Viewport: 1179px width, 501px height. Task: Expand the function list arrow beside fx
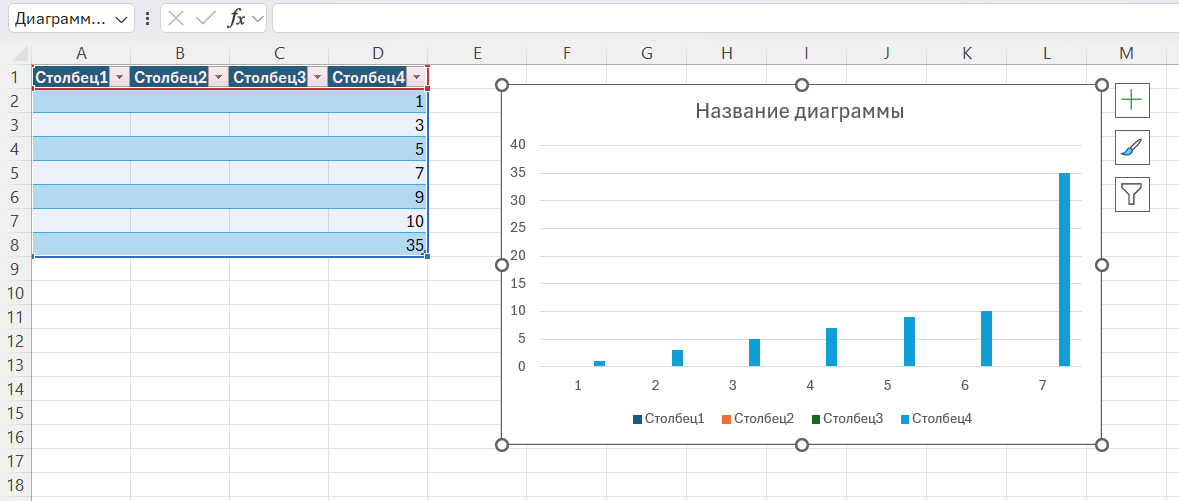pyautogui.click(x=258, y=20)
